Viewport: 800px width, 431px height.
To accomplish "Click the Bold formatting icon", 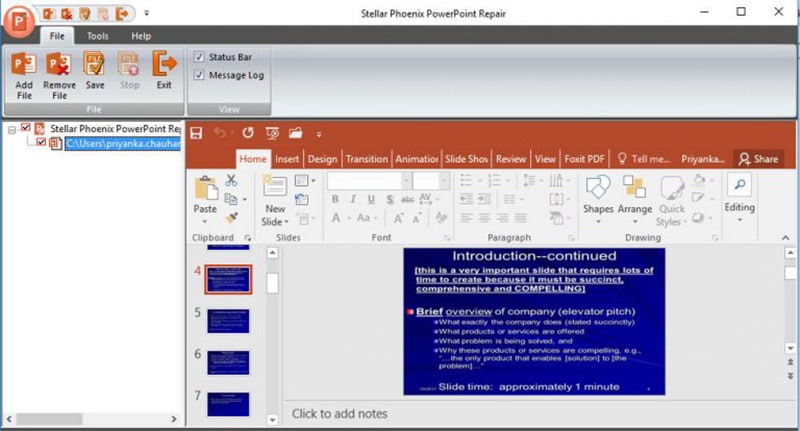I will (x=335, y=199).
